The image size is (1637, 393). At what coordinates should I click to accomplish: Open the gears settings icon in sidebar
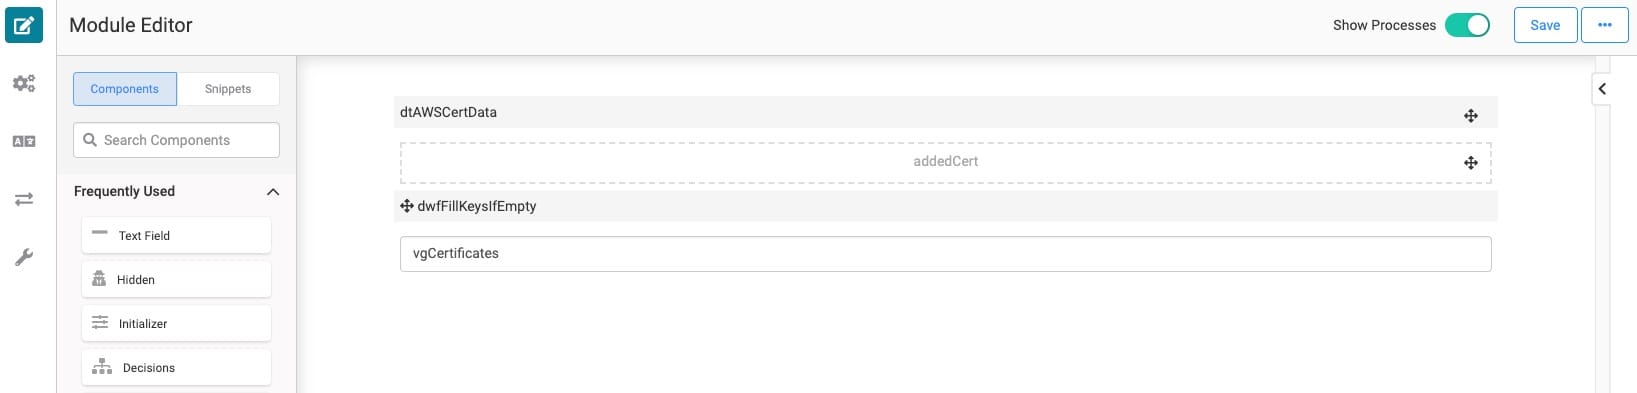tap(24, 83)
